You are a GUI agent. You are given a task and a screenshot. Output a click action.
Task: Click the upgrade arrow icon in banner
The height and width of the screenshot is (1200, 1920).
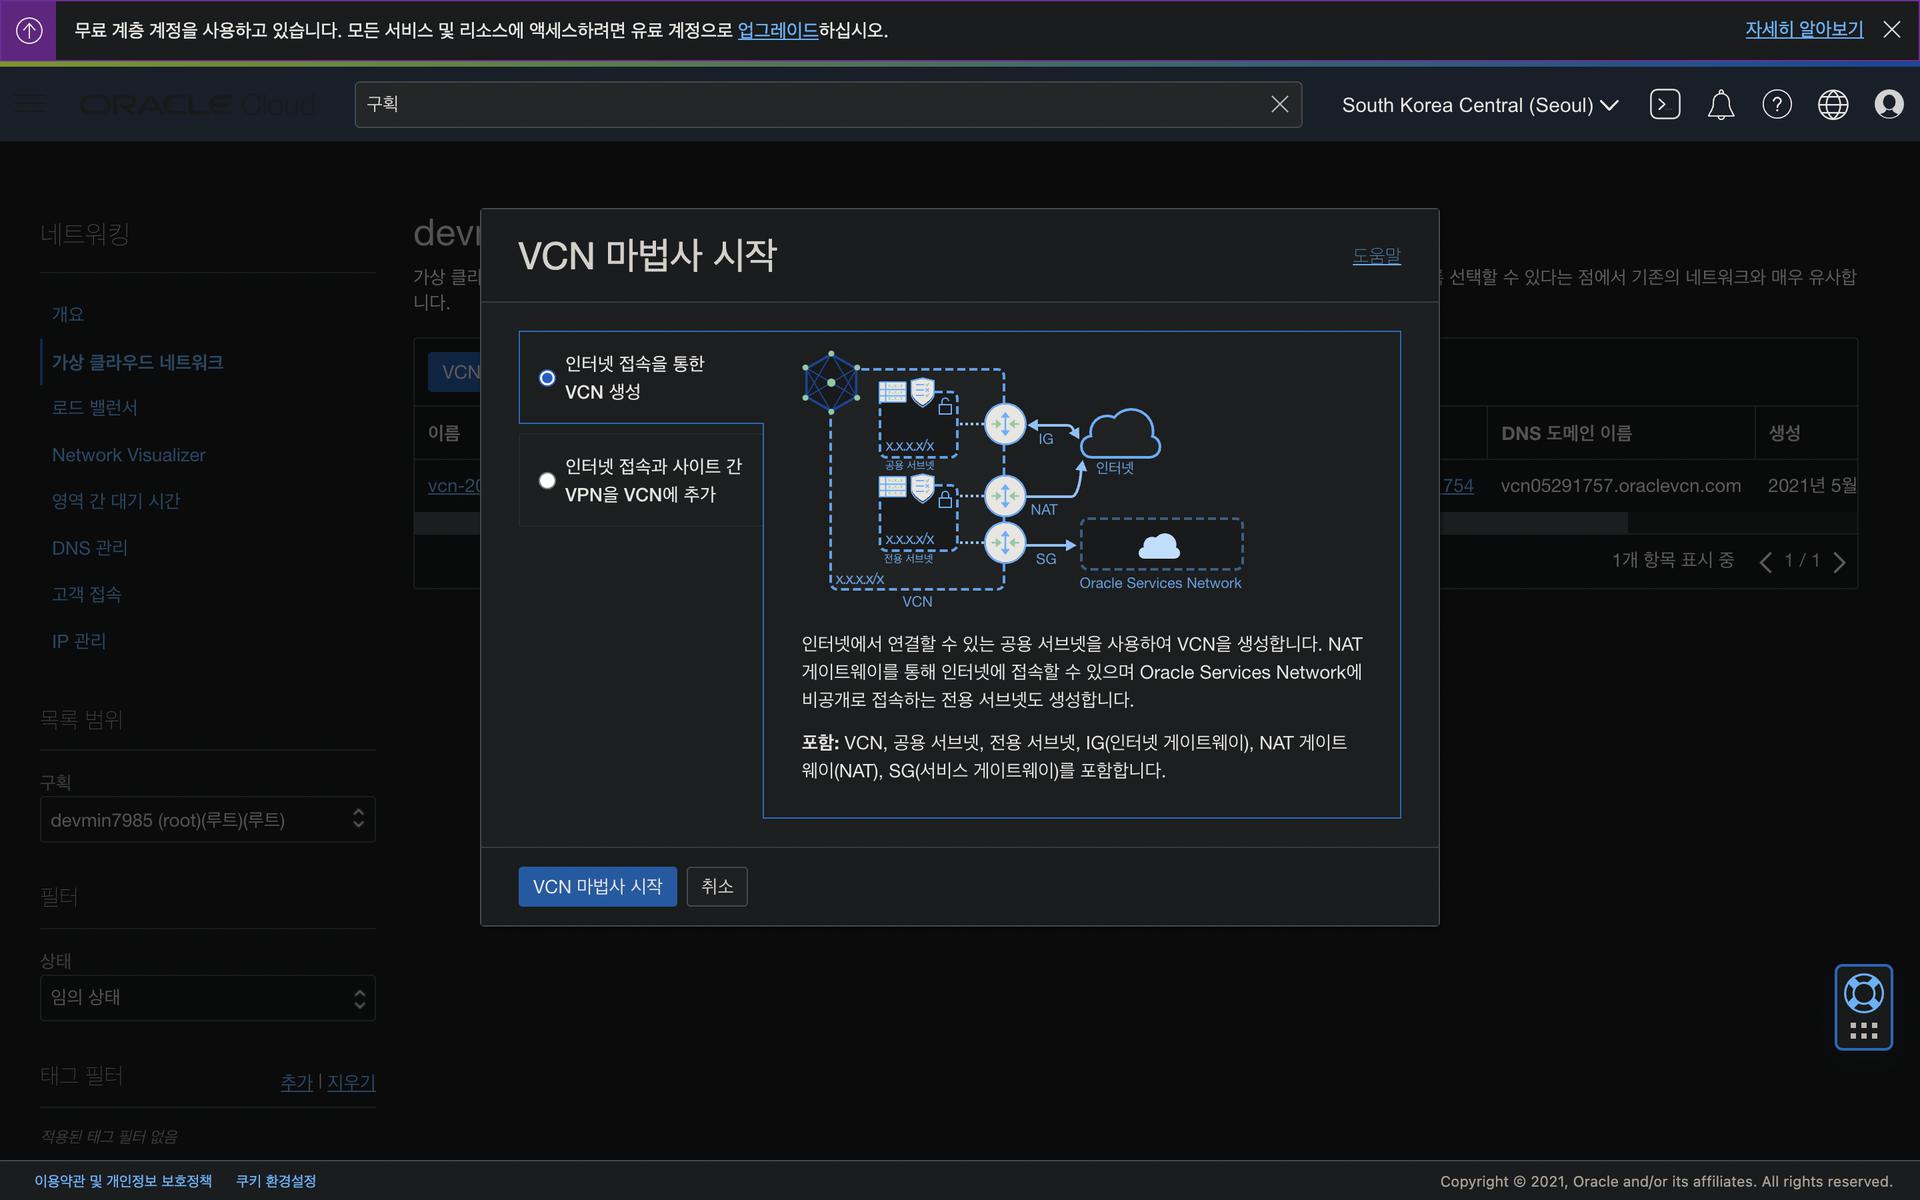(x=29, y=31)
